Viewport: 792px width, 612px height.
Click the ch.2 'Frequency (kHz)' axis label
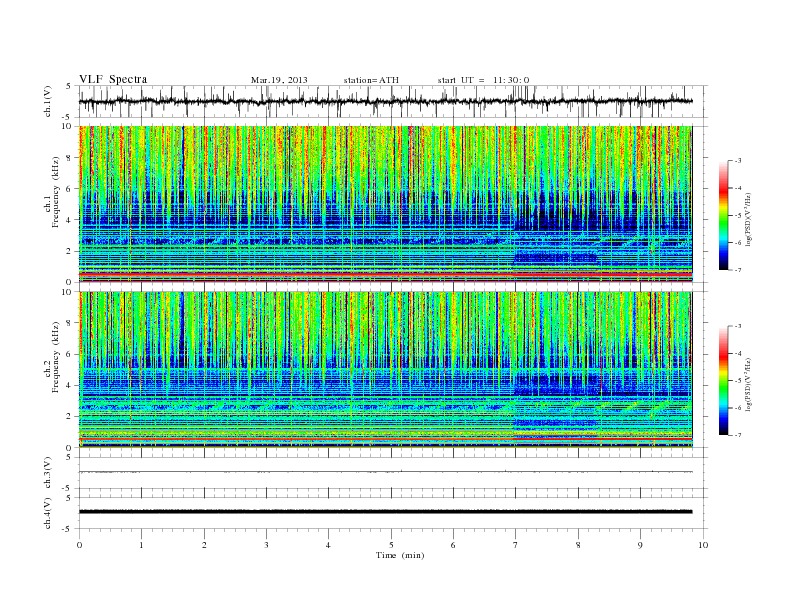(x=56, y=357)
